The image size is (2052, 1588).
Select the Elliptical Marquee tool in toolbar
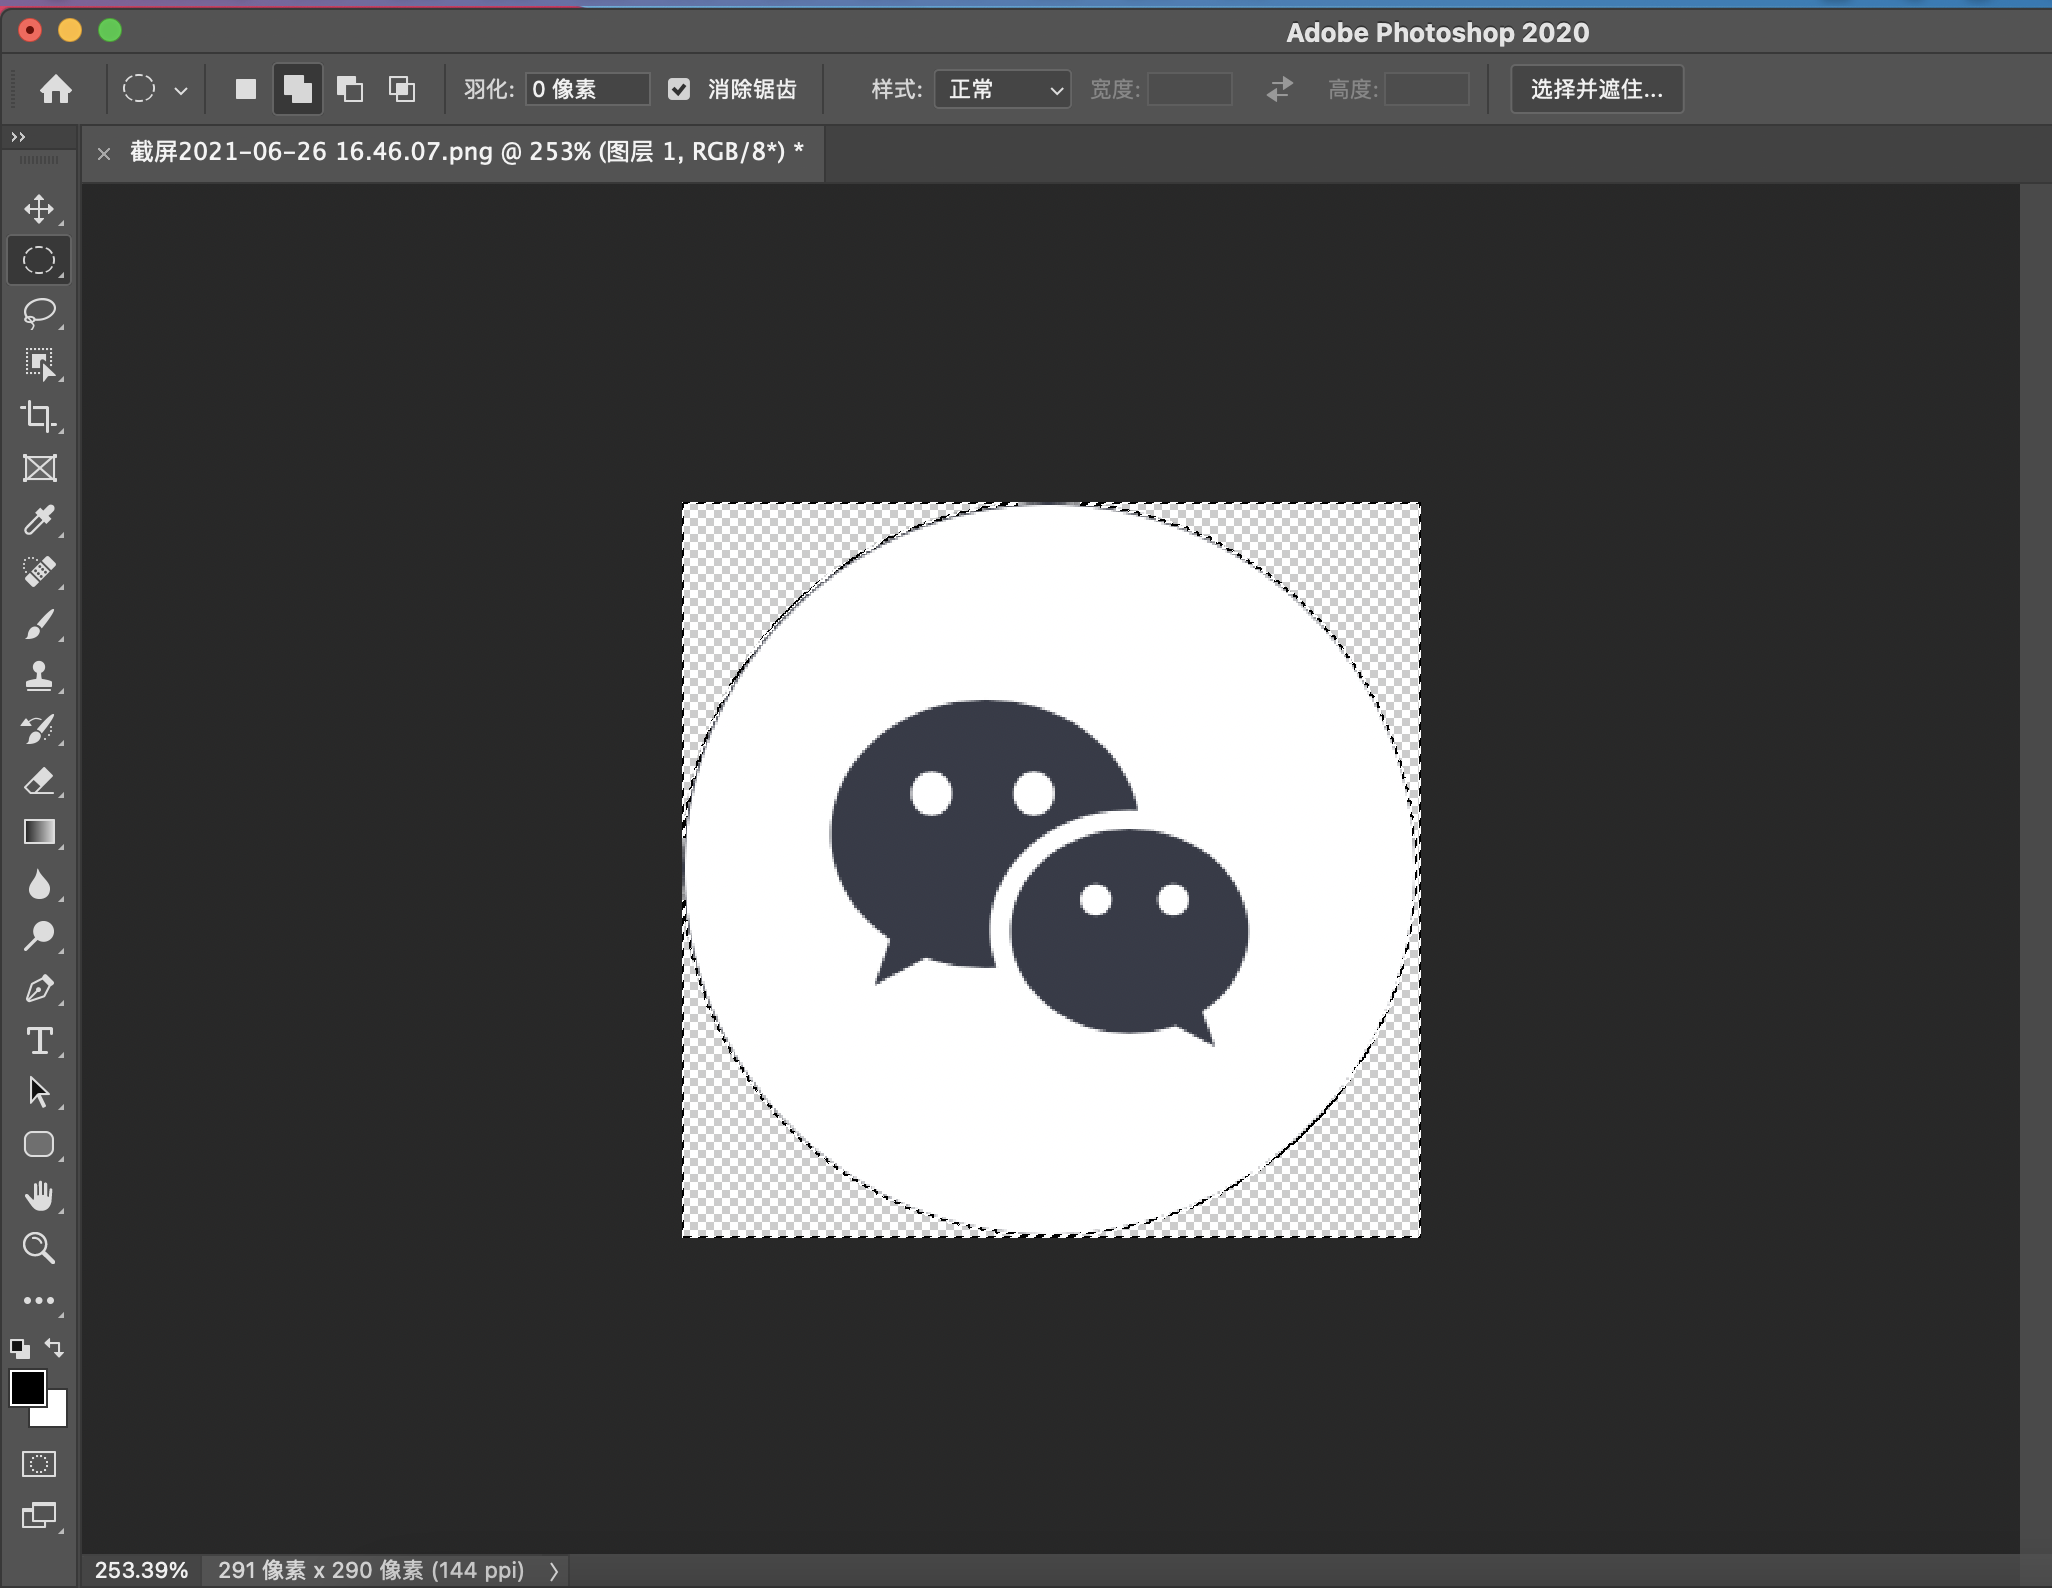(x=39, y=261)
